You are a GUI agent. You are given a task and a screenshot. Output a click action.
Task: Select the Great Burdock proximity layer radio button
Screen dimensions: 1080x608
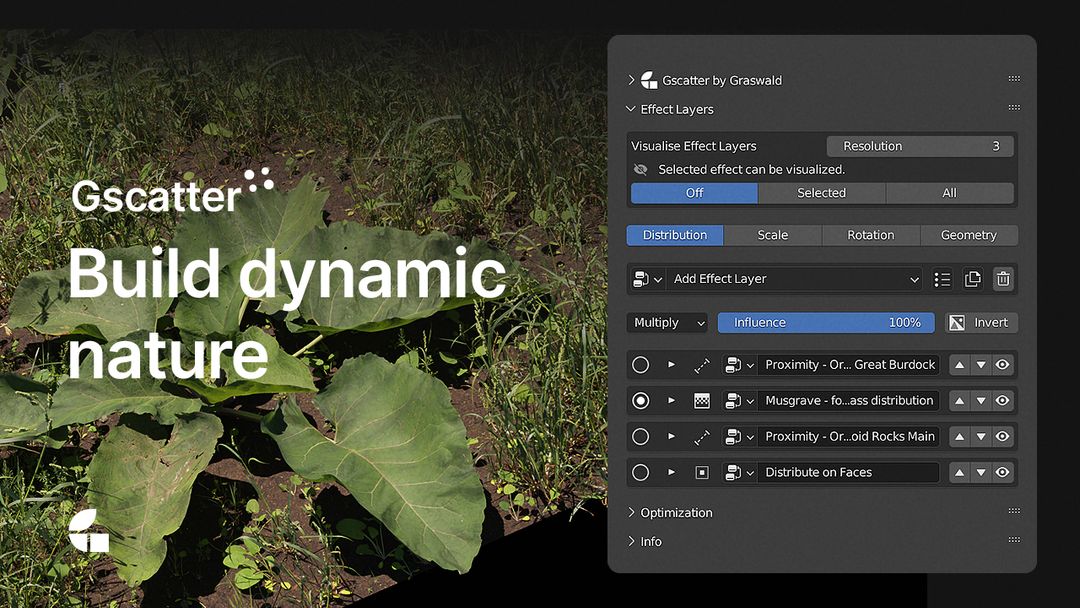pos(640,365)
